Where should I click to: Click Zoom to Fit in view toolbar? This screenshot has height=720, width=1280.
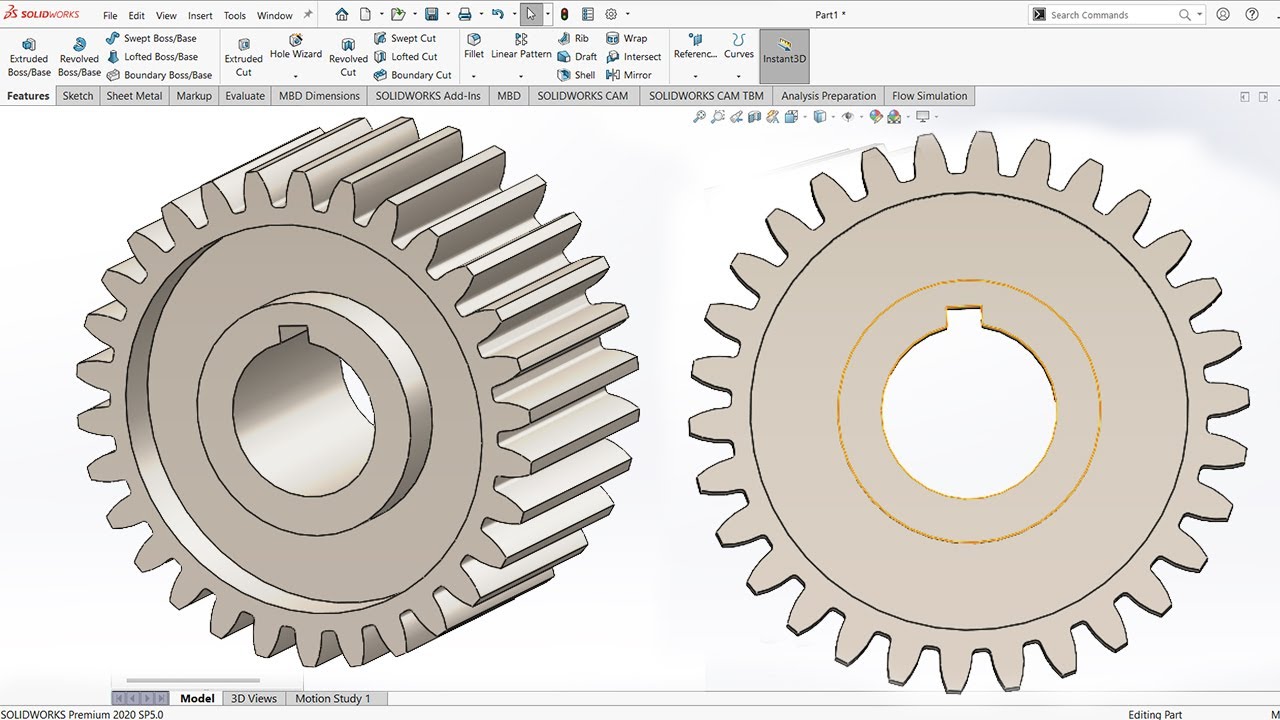[x=700, y=117]
